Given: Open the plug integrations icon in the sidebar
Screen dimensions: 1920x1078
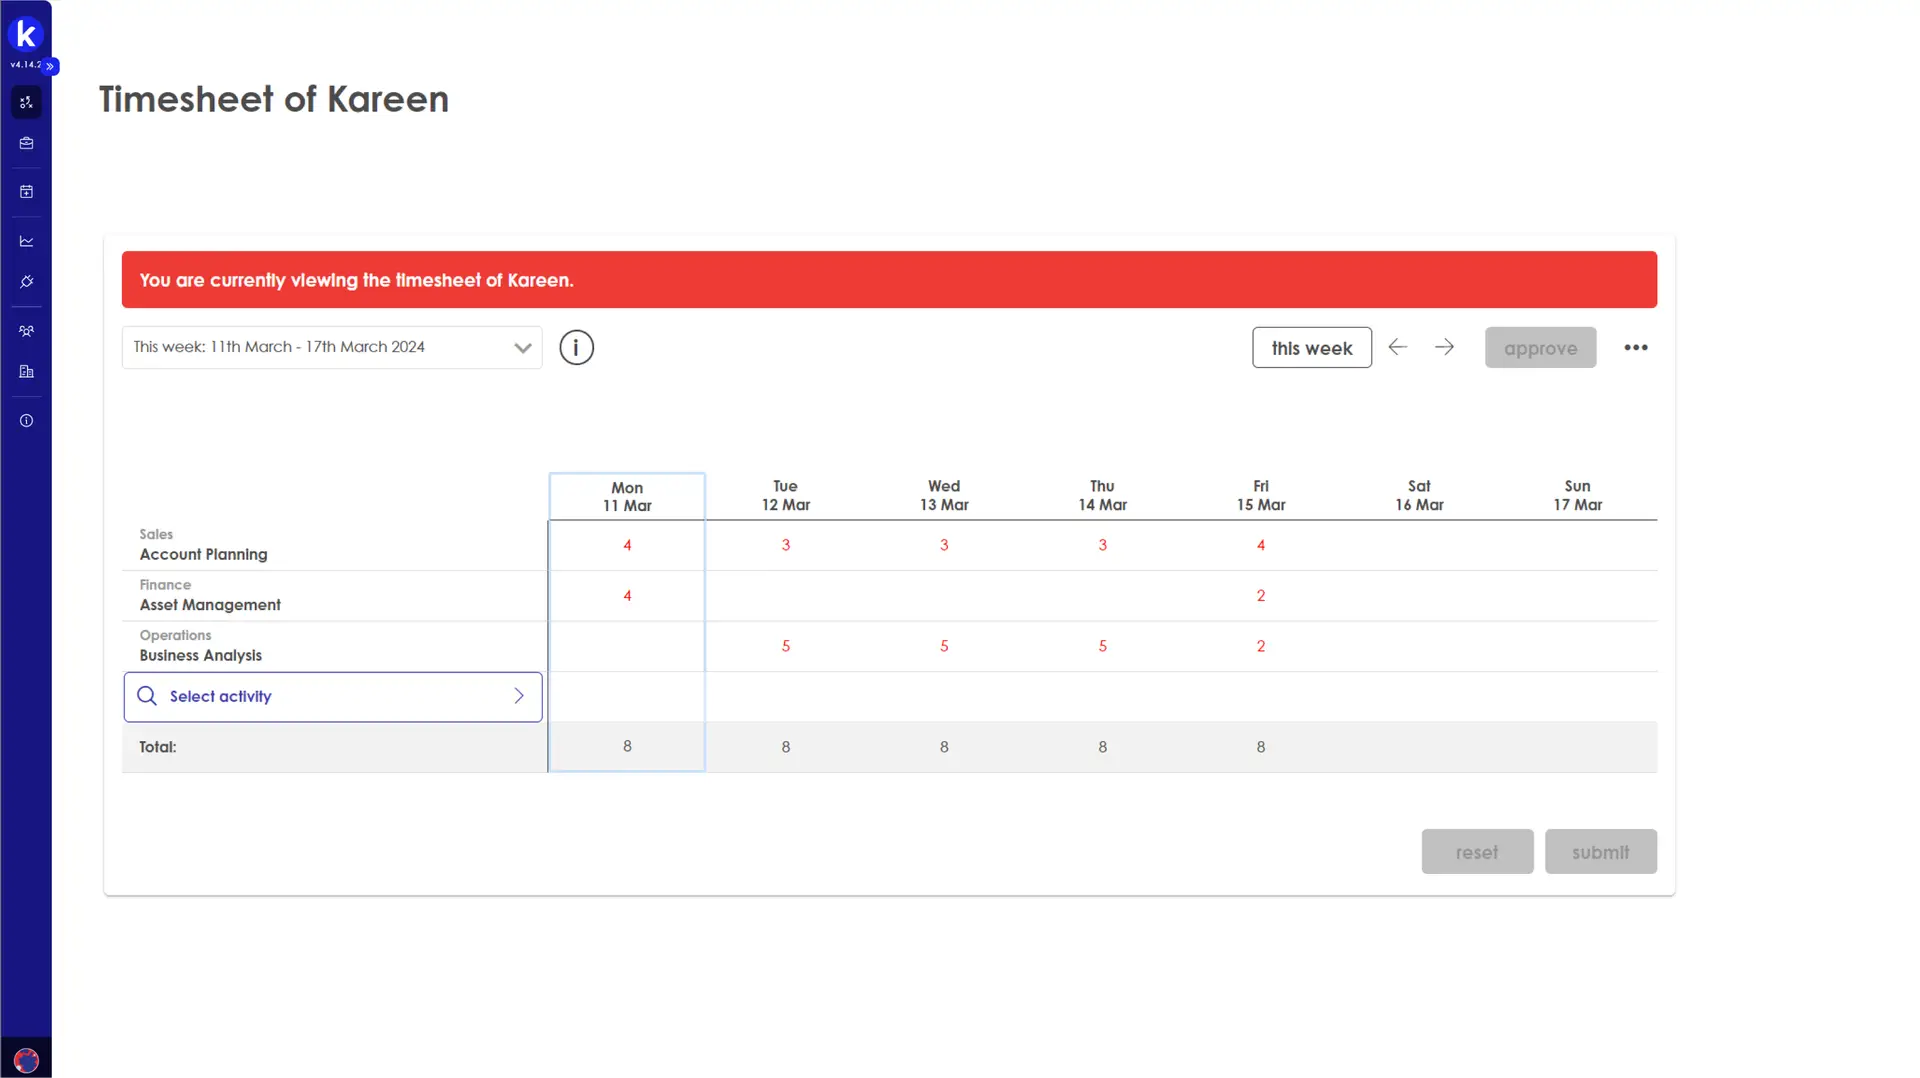Looking at the screenshot, I should (x=26, y=282).
